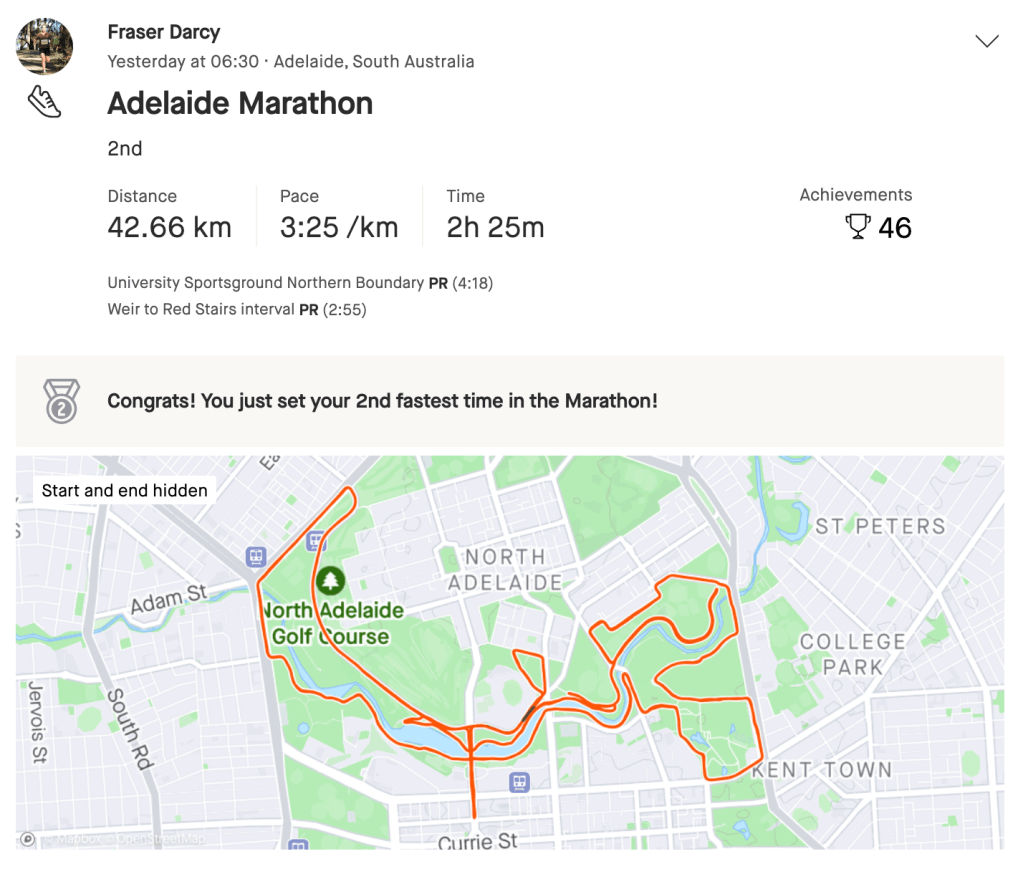Open Fraser Darcy's athlete profile name
The height and width of the screenshot is (884, 1023).
[163, 33]
